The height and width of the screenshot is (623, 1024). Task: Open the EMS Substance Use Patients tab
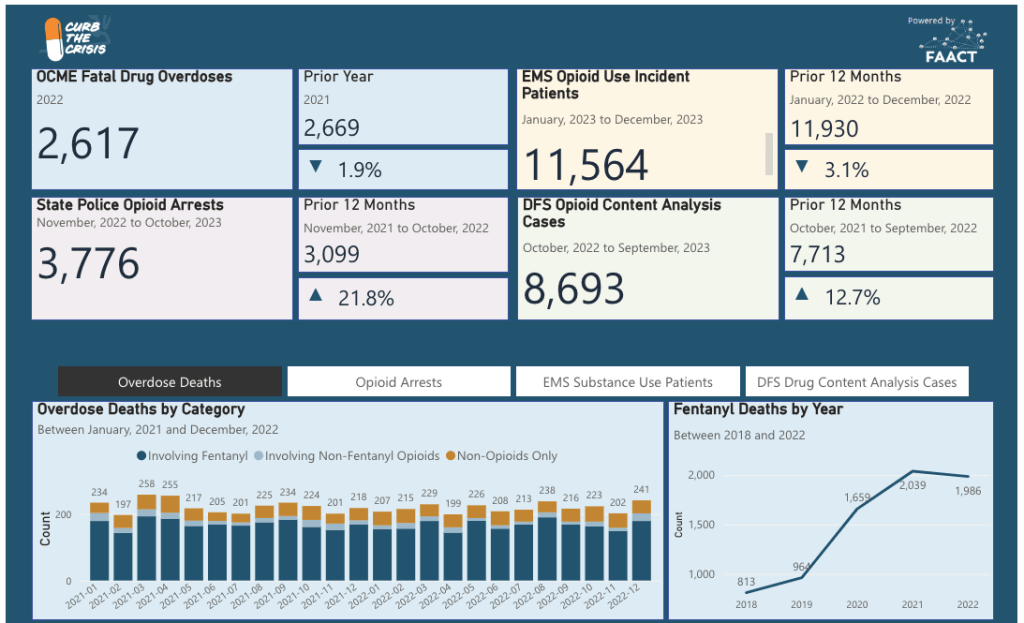(627, 382)
